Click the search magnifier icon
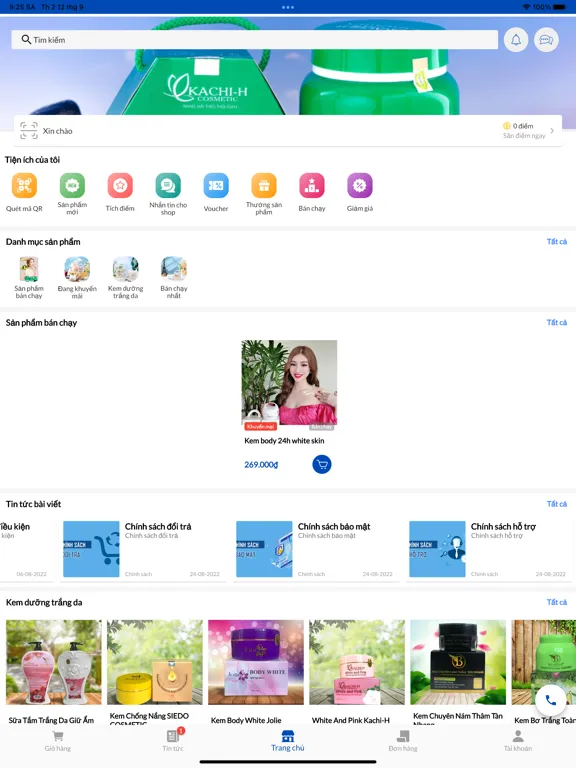576x768 pixels. (x=26, y=40)
